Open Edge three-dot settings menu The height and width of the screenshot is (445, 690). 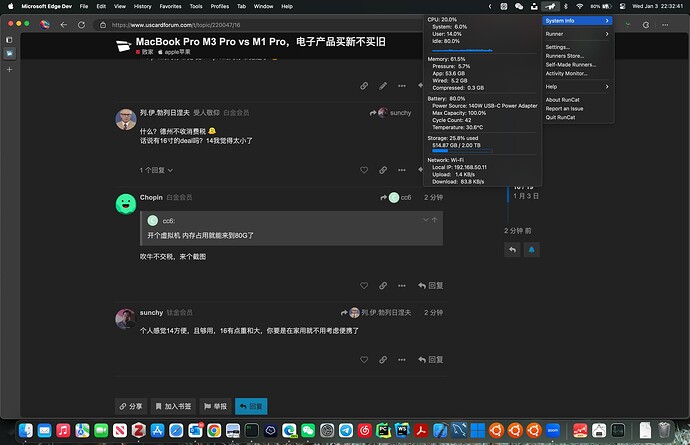click(x=665, y=25)
